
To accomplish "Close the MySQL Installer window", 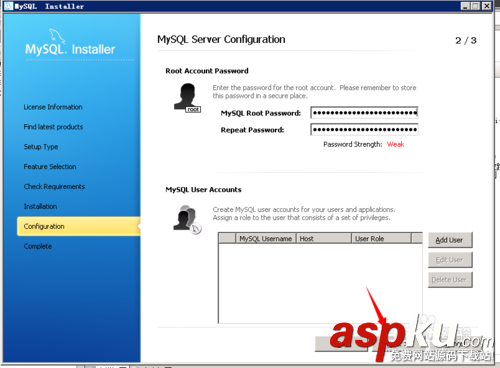I will 487,6.
